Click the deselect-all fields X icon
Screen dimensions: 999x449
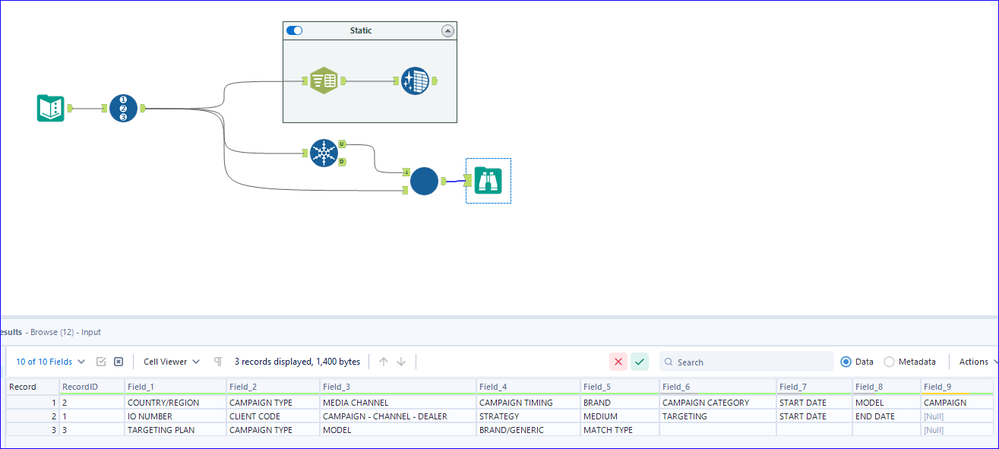point(118,362)
